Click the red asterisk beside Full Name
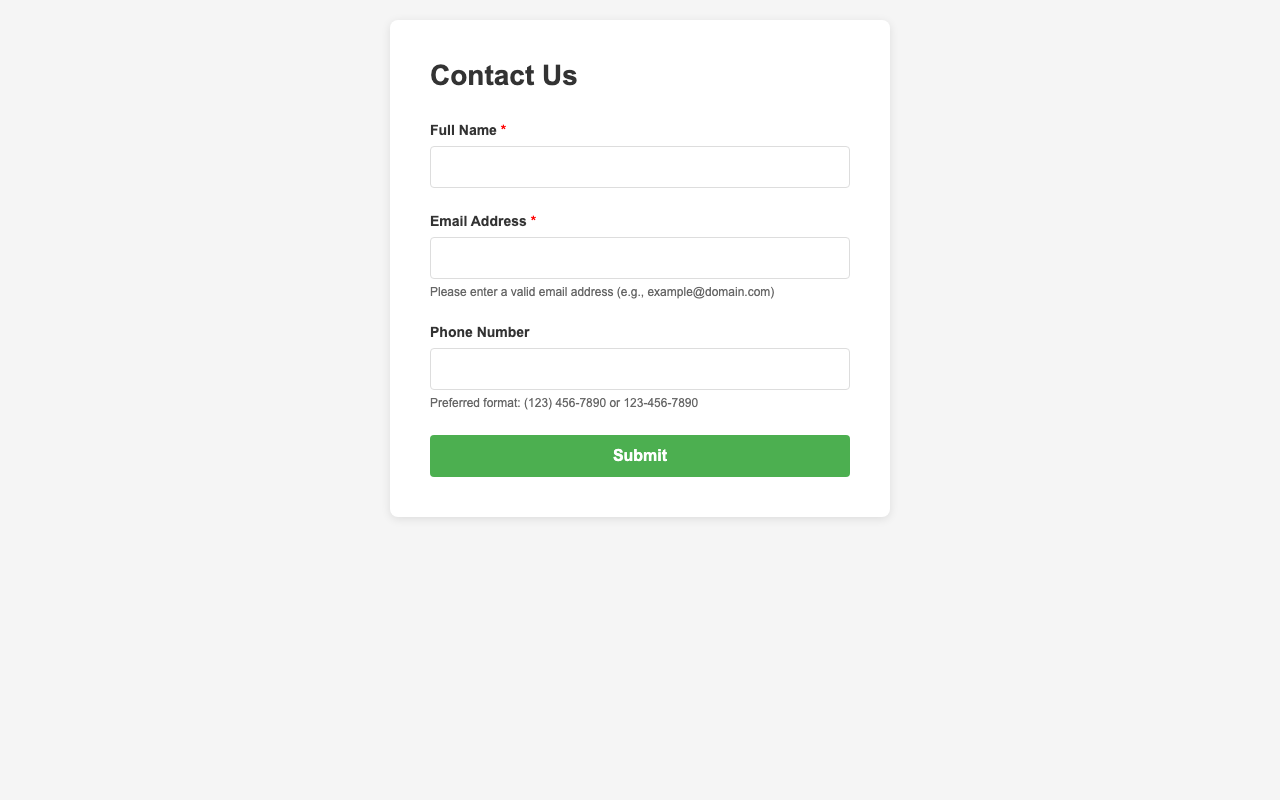 (x=503, y=129)
